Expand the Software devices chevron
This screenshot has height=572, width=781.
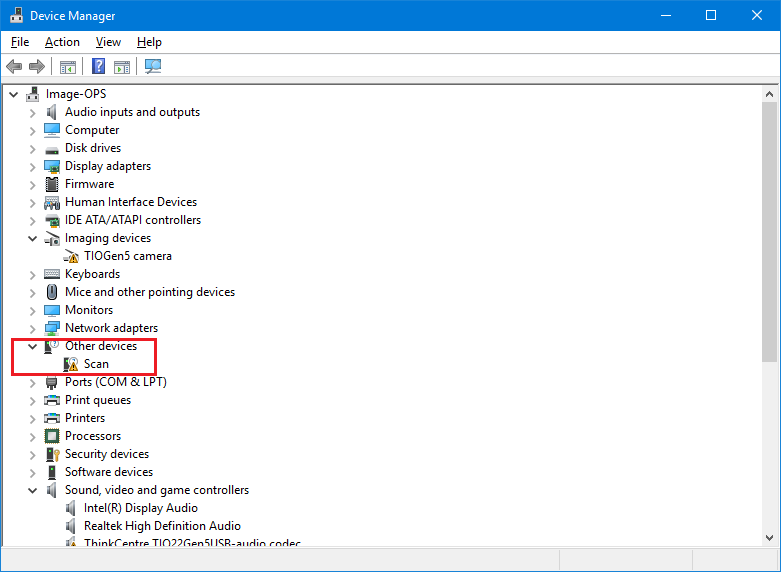pos(32,472)
